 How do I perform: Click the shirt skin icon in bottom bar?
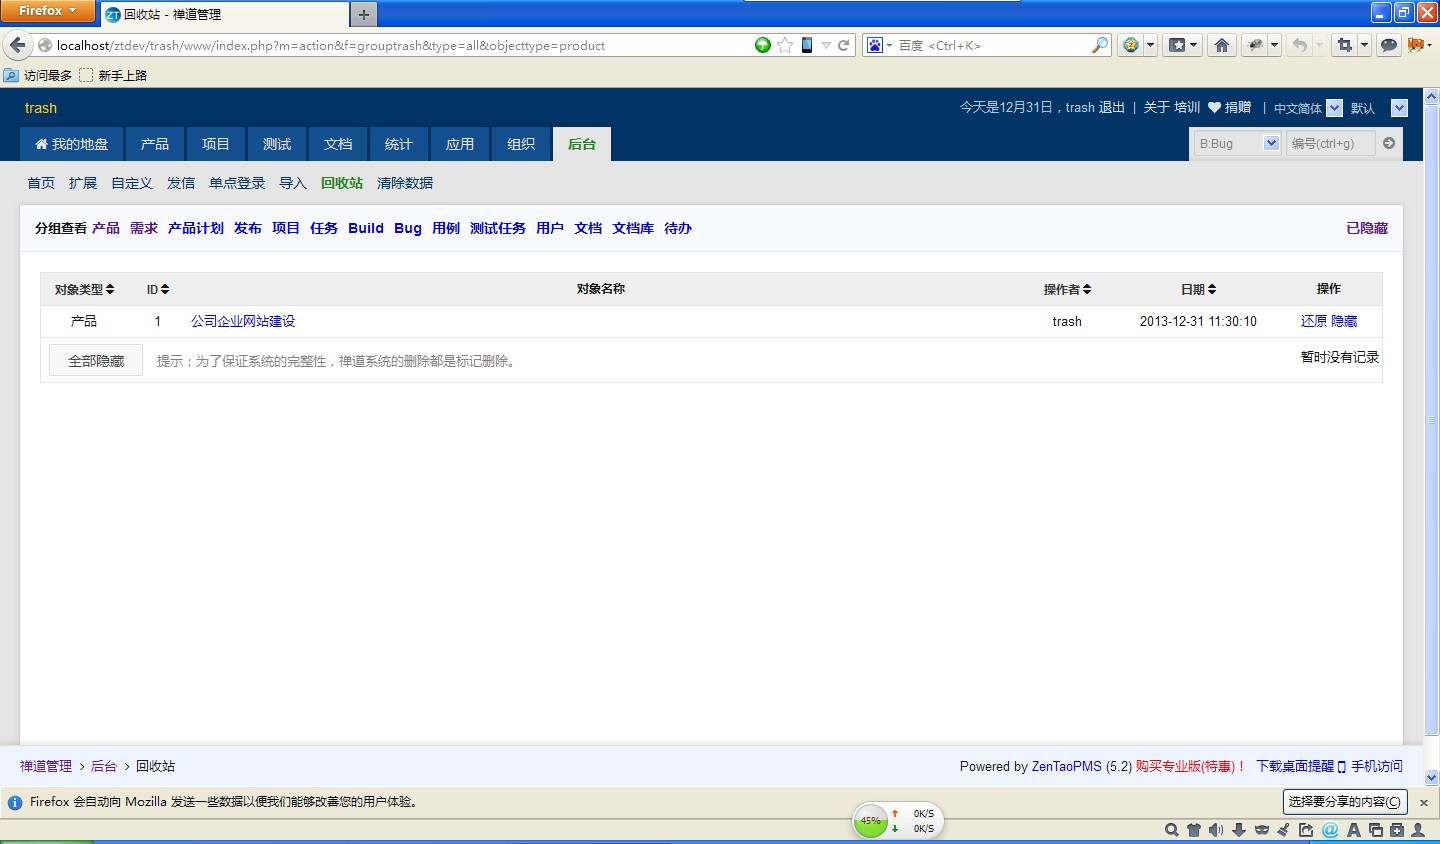1194,830
